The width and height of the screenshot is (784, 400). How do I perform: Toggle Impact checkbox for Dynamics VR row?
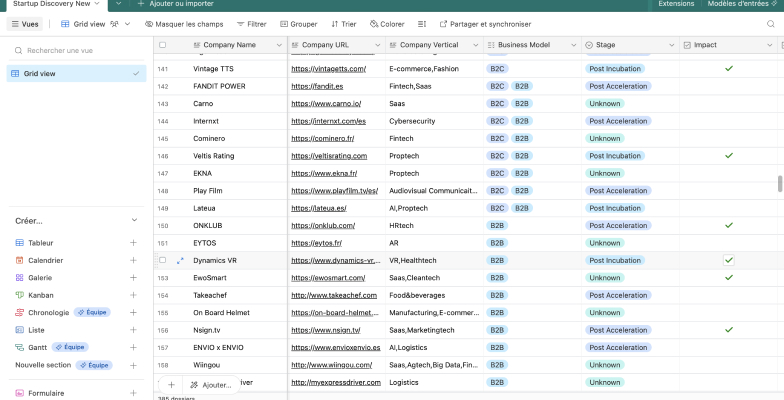[729, 260]
